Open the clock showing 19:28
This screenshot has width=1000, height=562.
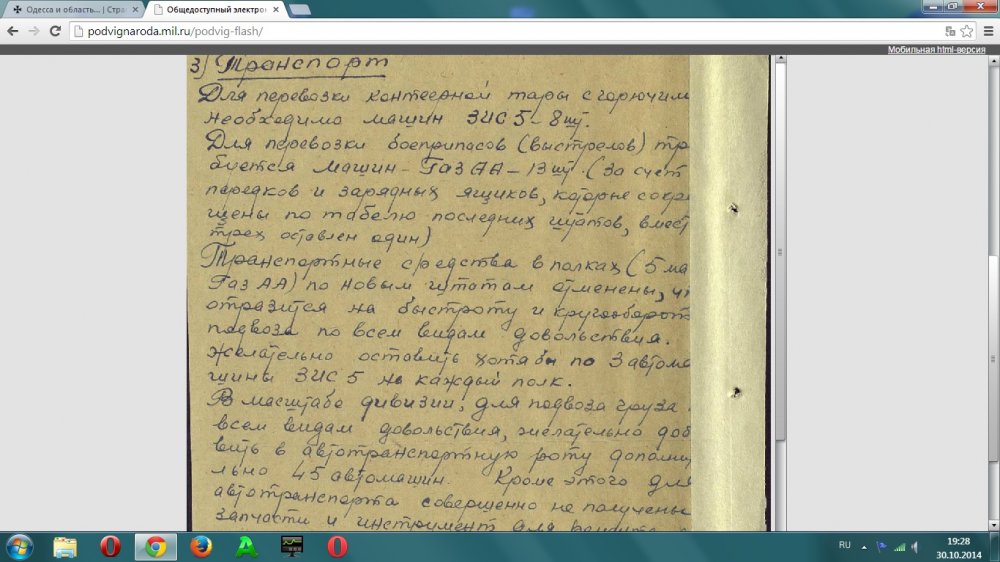point(959,547)
